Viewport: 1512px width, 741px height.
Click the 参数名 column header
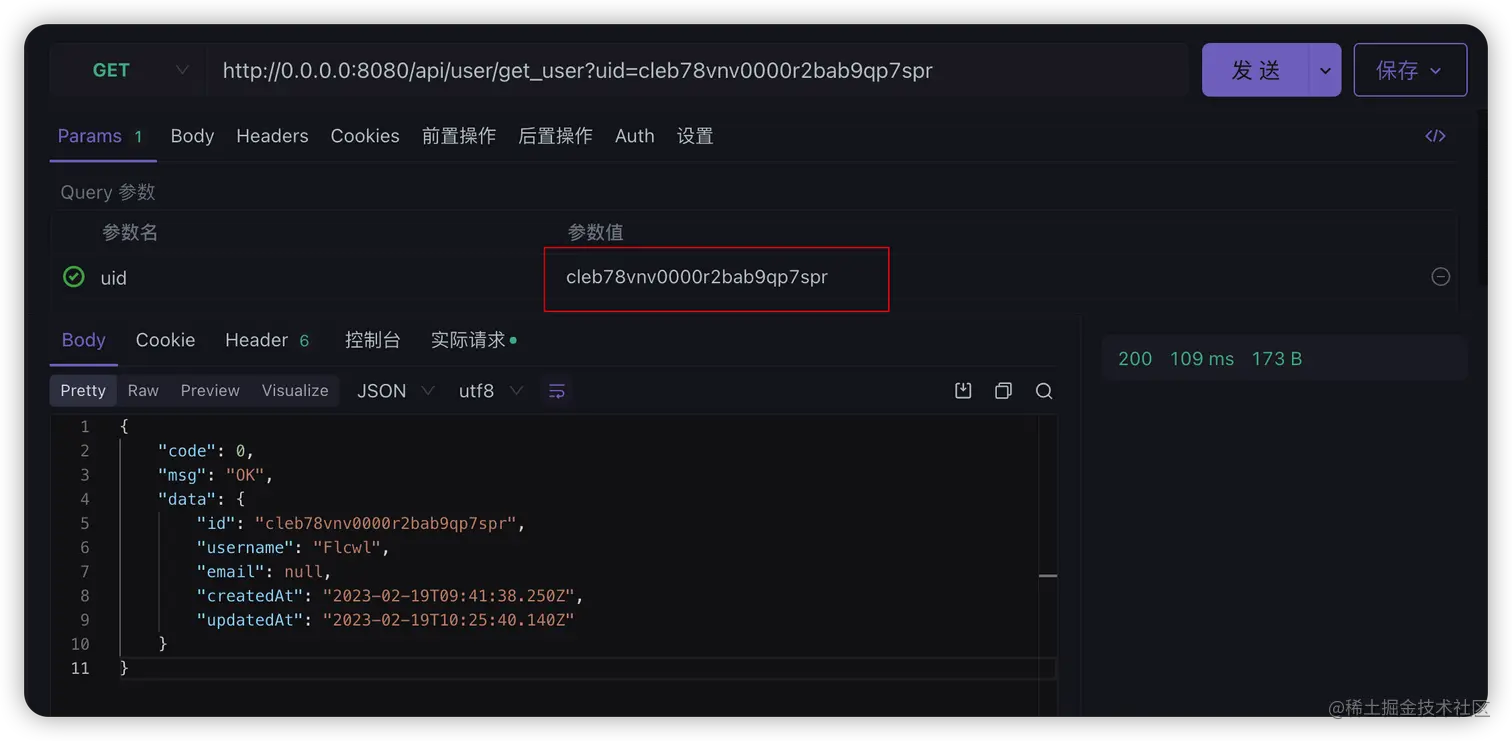click(x=130, y=233)
